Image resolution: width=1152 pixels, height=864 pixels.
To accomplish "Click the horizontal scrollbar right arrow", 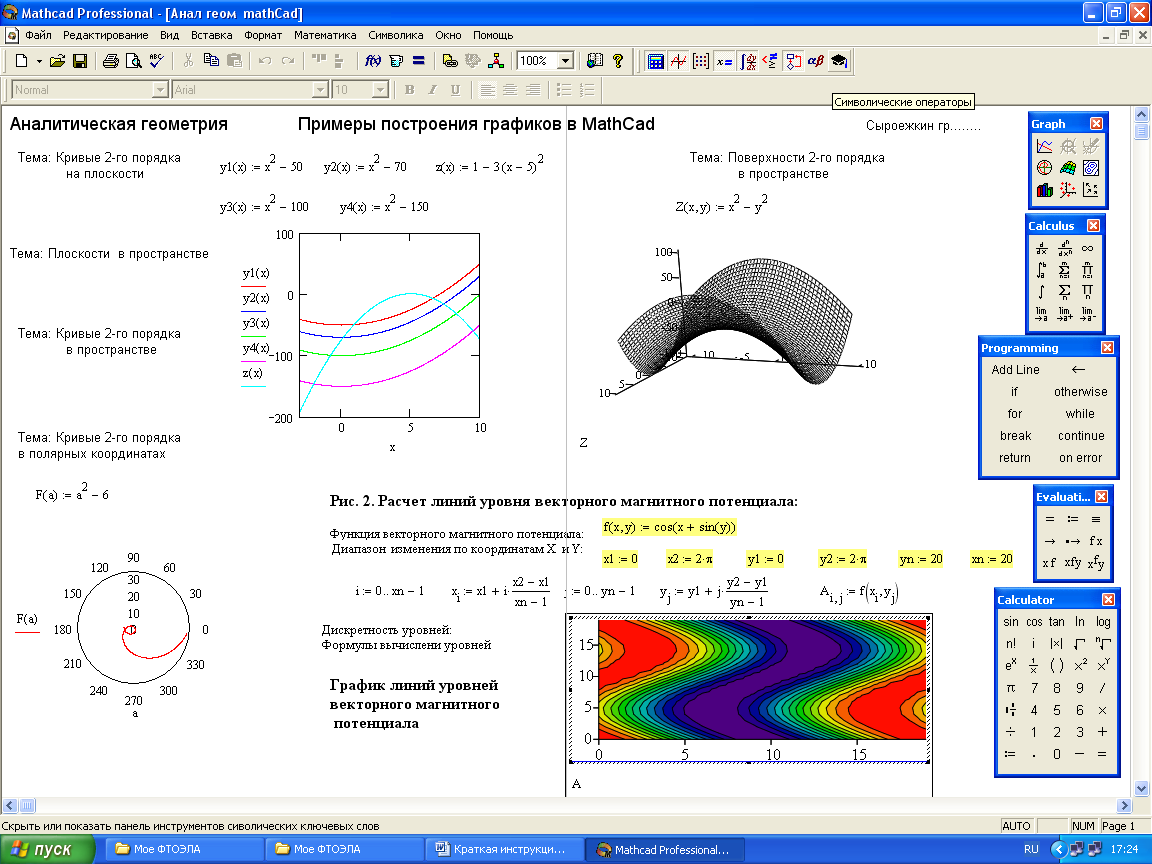I will pyautogui.click(x=1124, y=805).
